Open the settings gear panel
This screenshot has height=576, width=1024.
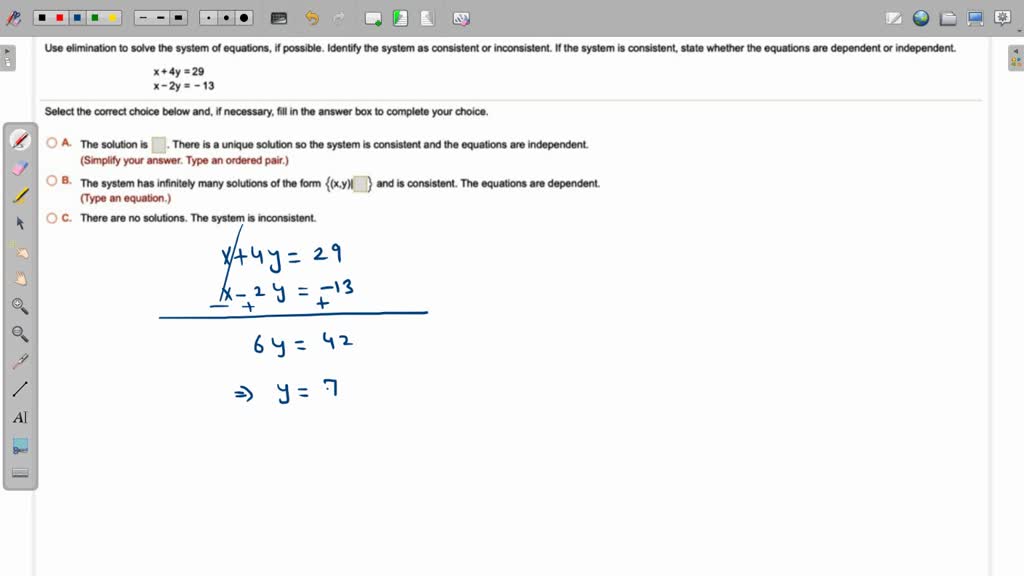(x=1001, y=17)
